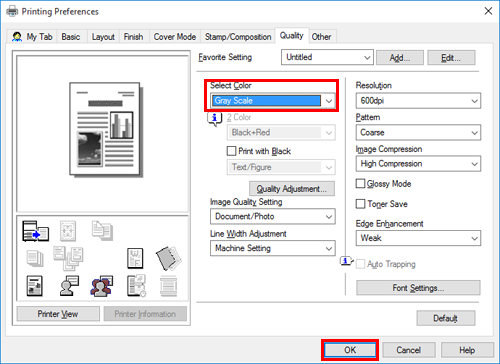Open the Pattern dropdown showing Coarse
Viewport: 500px width, 364px height.
(x=418, y=133)
